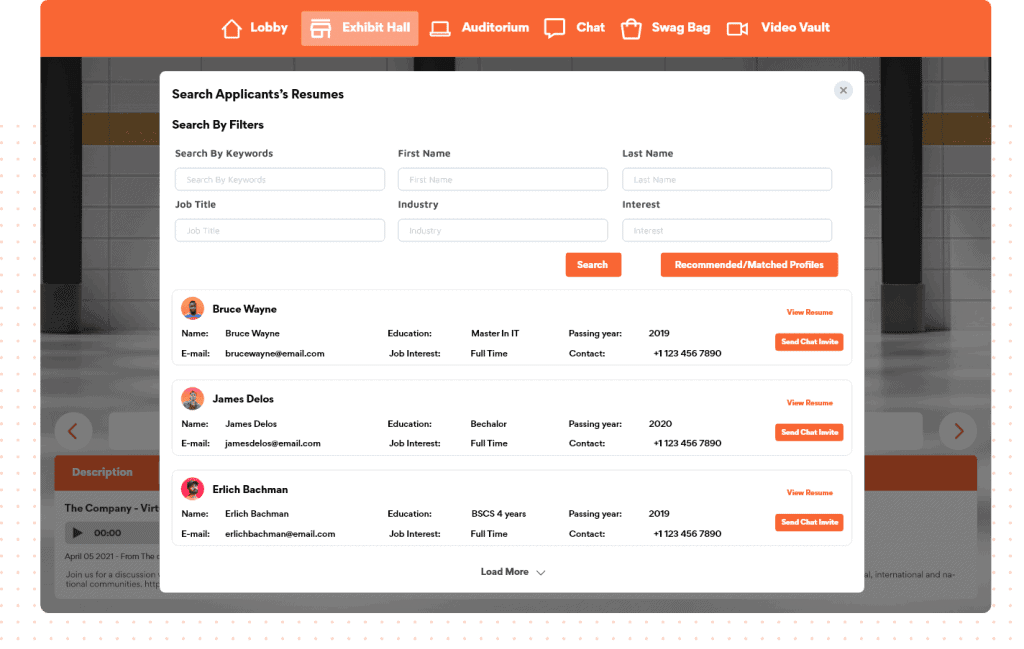The height and width of the screenshot is (649, 1024).
Task: Click education value Bechalor
Action: [x=488, y=424]
